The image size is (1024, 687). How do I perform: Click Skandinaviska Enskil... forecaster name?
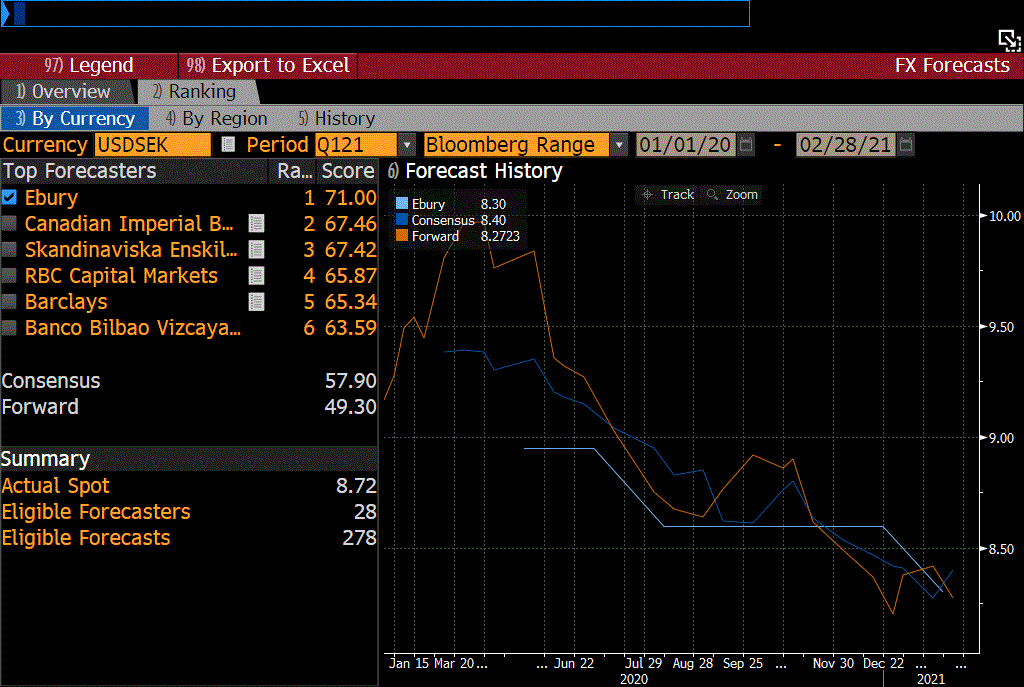pos(131,249)
